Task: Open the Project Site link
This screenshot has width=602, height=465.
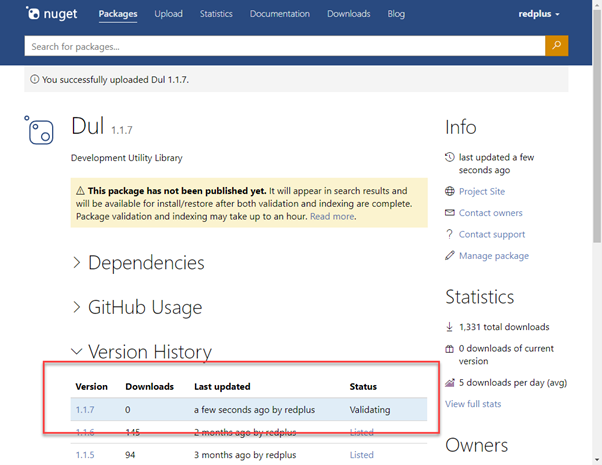Action: tap(482, 191)
